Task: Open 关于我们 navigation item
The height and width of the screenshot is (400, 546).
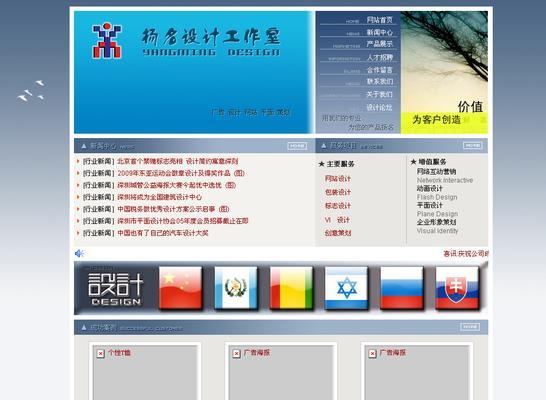Action: (x=380, y=94)
